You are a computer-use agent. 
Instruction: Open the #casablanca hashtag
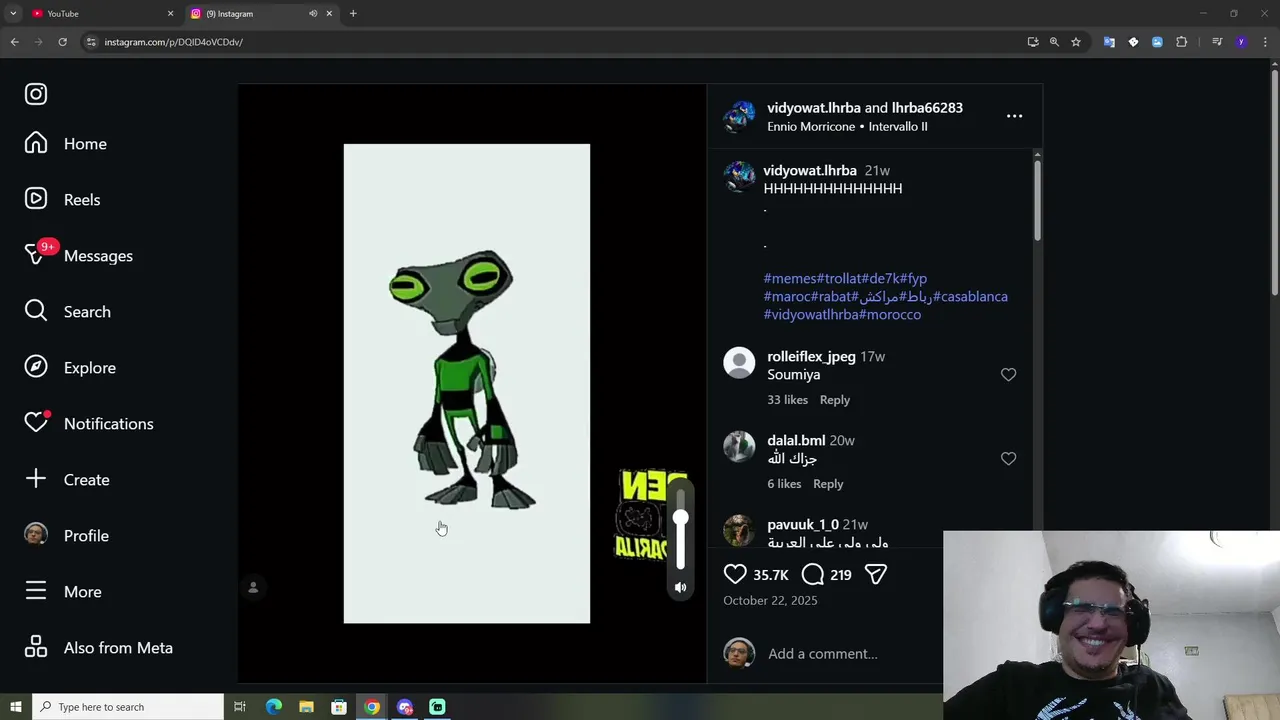[x=970, y=297]
